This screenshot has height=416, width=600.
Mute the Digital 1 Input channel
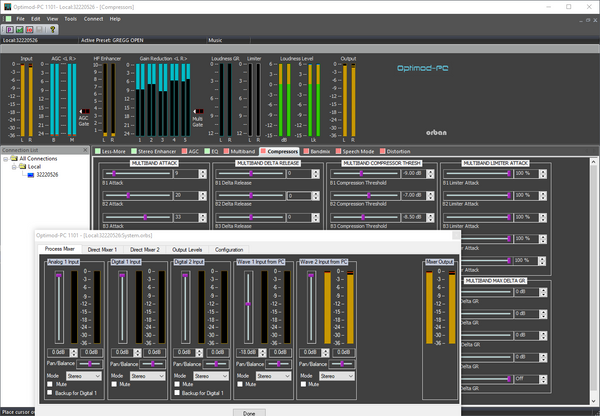coord(114,384)
